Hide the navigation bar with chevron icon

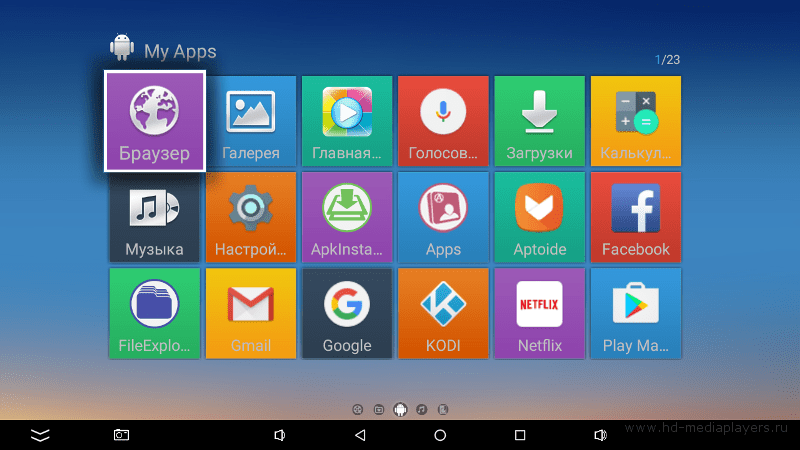pyautogui.click(x=40, y=435)
